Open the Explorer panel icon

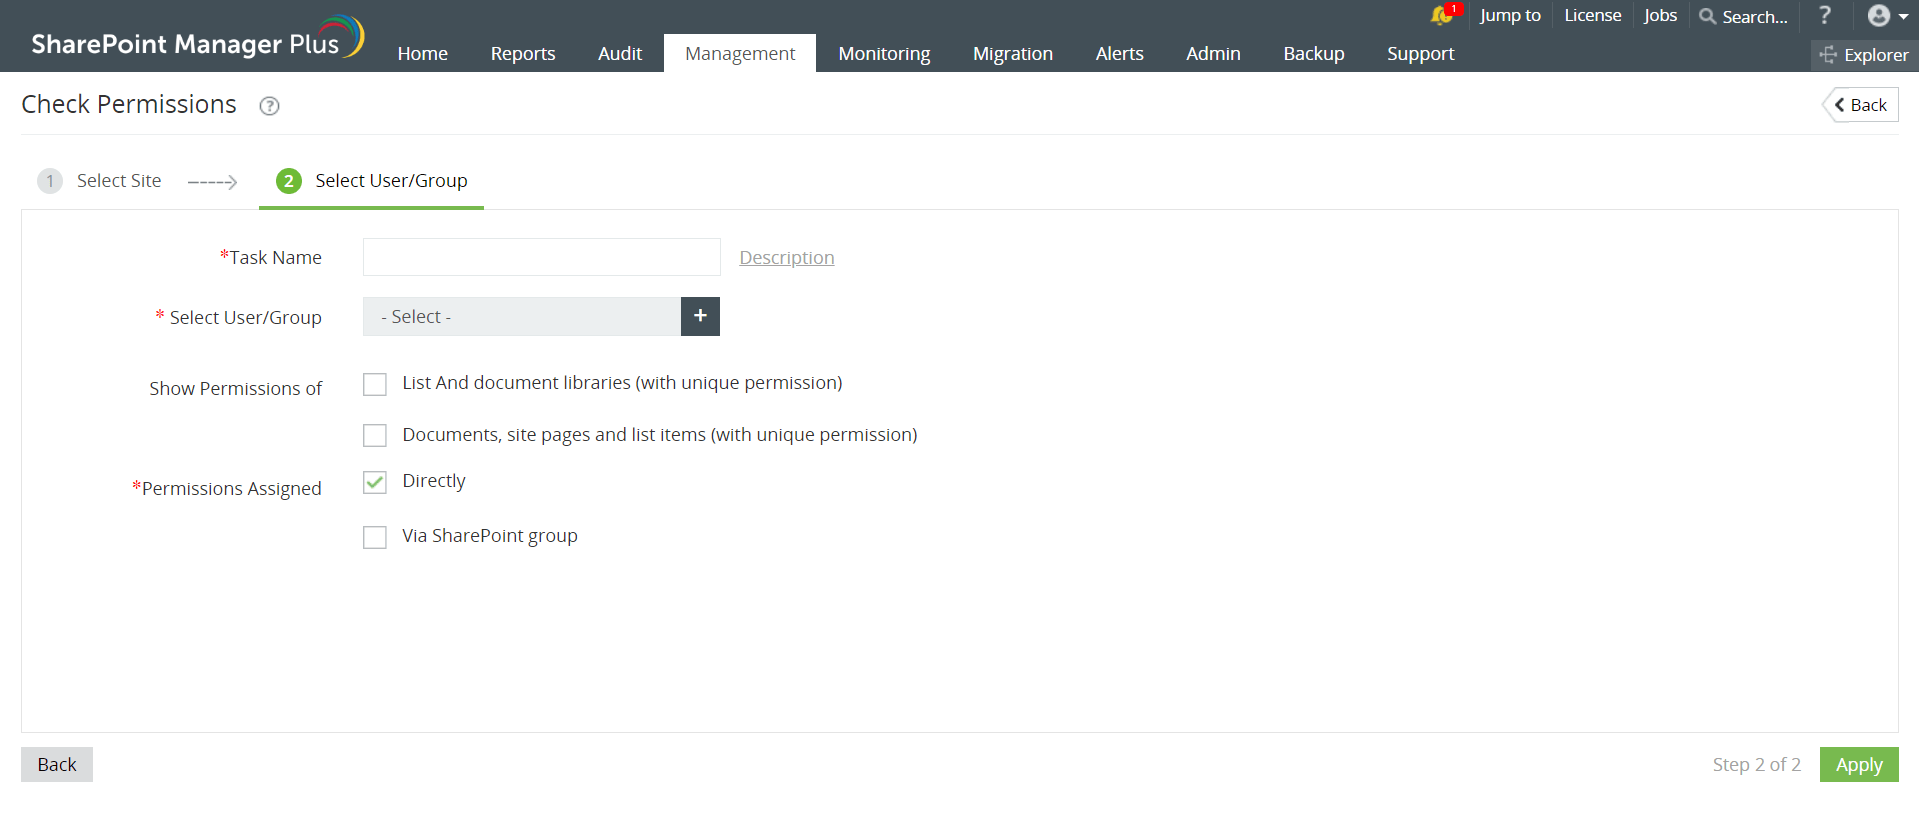tap(1829, 55)
